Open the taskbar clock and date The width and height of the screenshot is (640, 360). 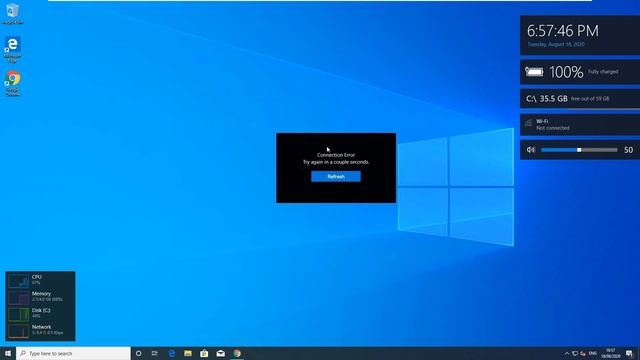[x=611, y=353]
